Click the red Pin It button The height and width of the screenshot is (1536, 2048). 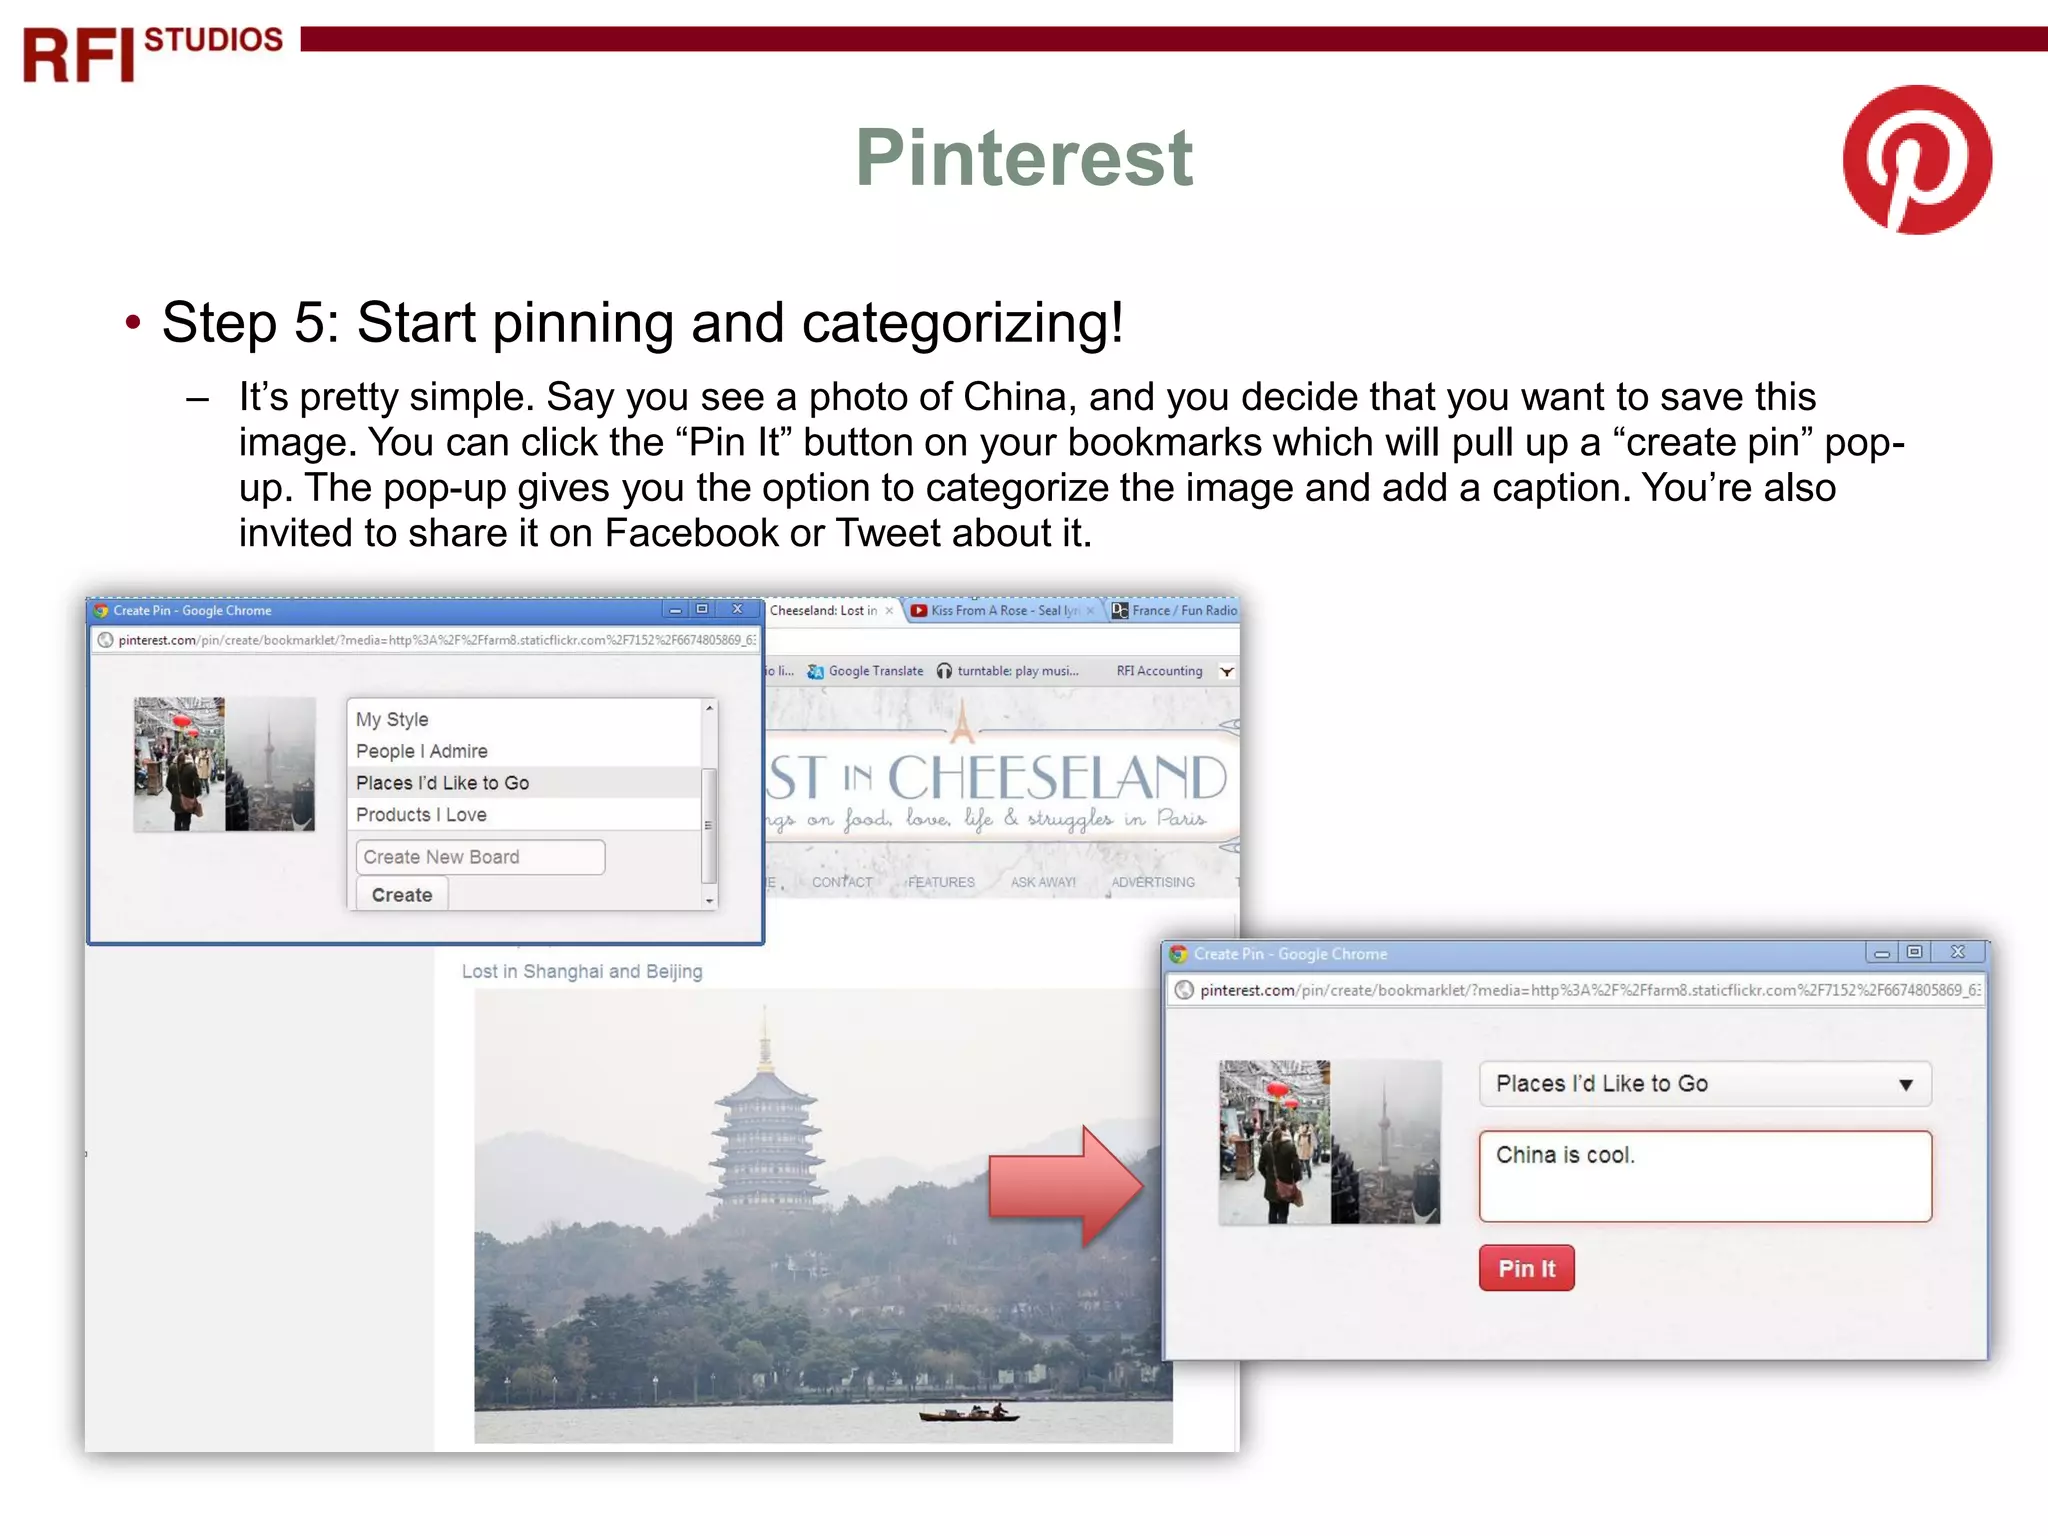1526,1268
